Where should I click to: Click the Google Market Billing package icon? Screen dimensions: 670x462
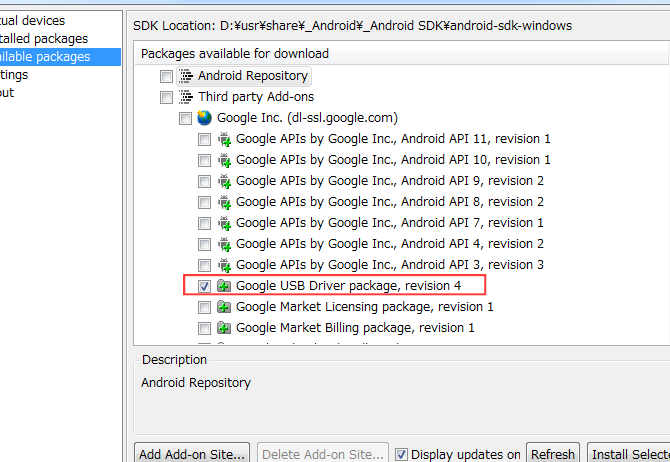(x=224, y=328)
